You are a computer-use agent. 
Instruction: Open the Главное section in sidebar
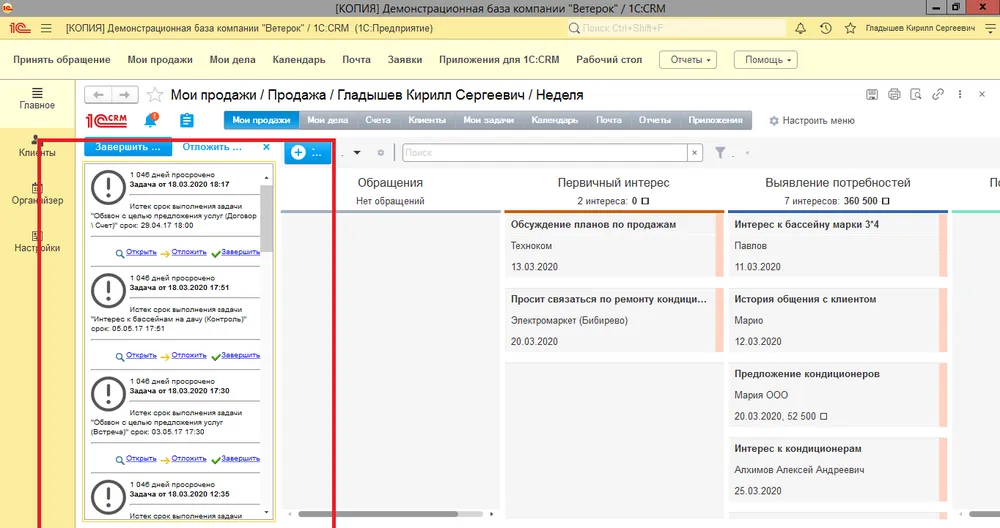coord(37,99)
